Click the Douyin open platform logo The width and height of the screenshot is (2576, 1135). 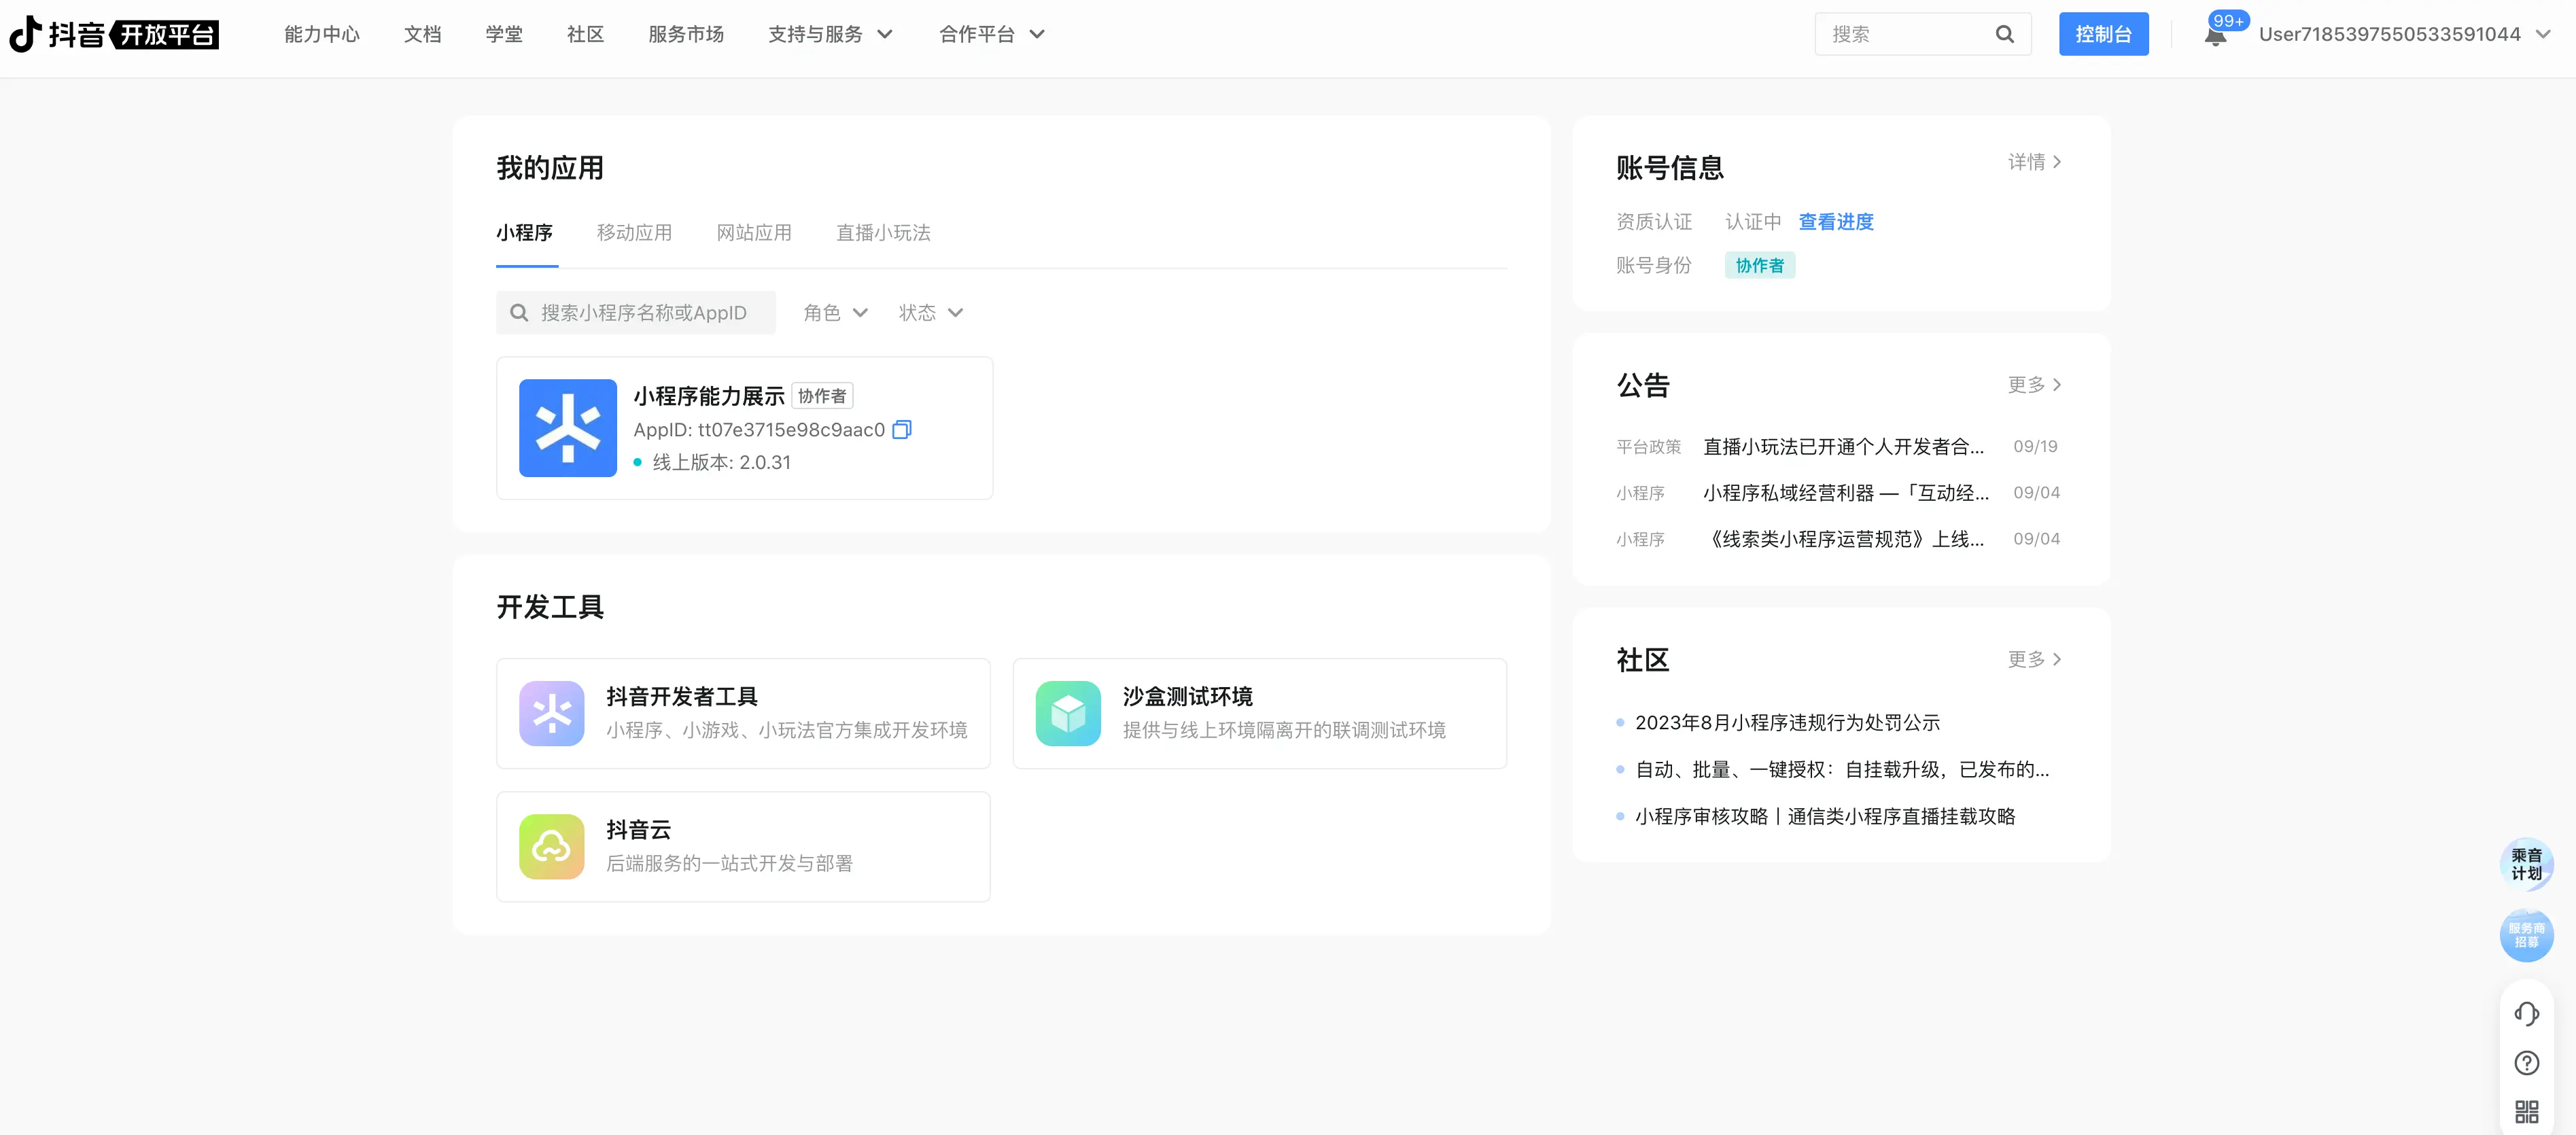tap(114, 34)
